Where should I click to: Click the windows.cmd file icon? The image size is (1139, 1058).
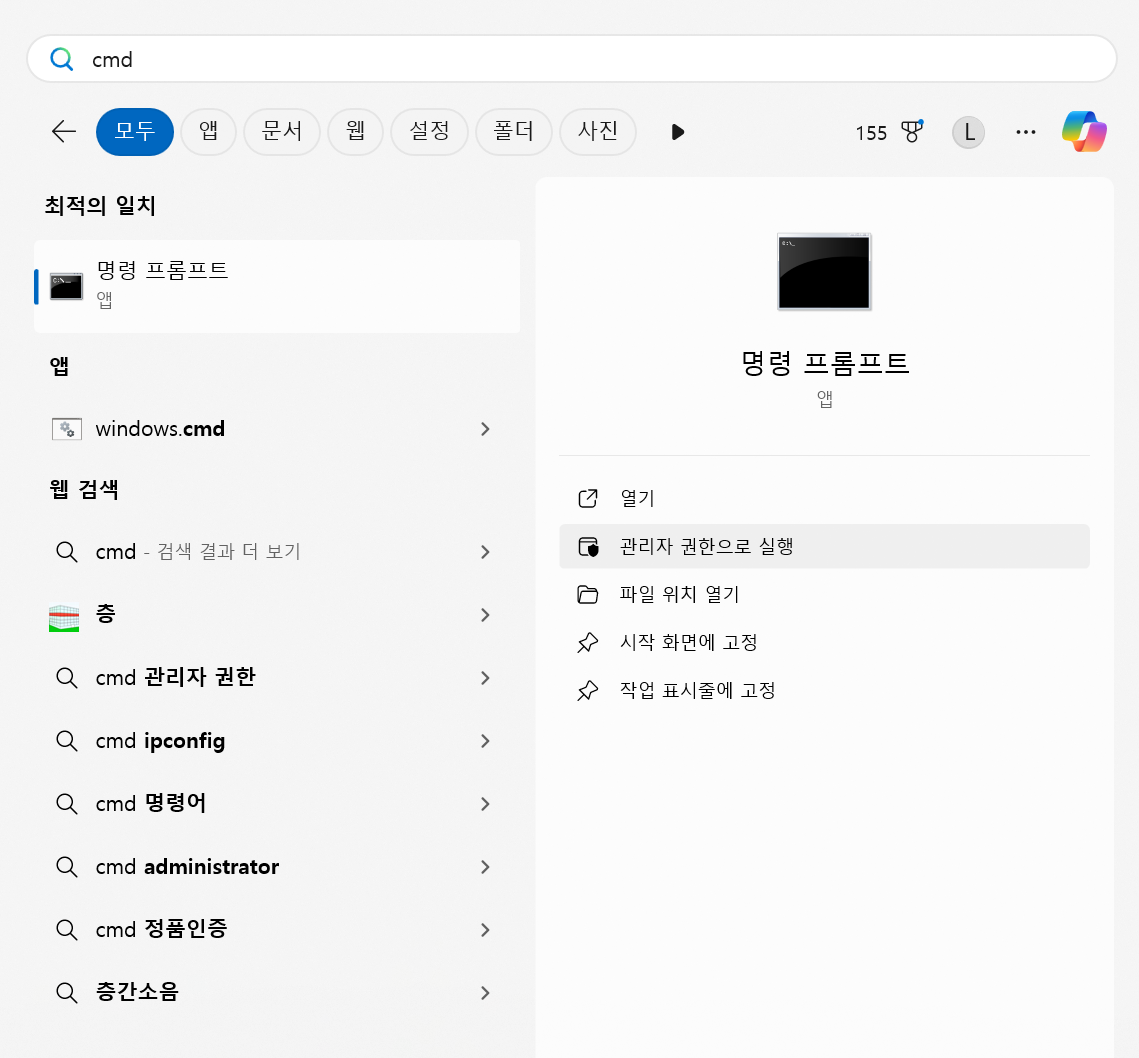[x=67, y=429]
